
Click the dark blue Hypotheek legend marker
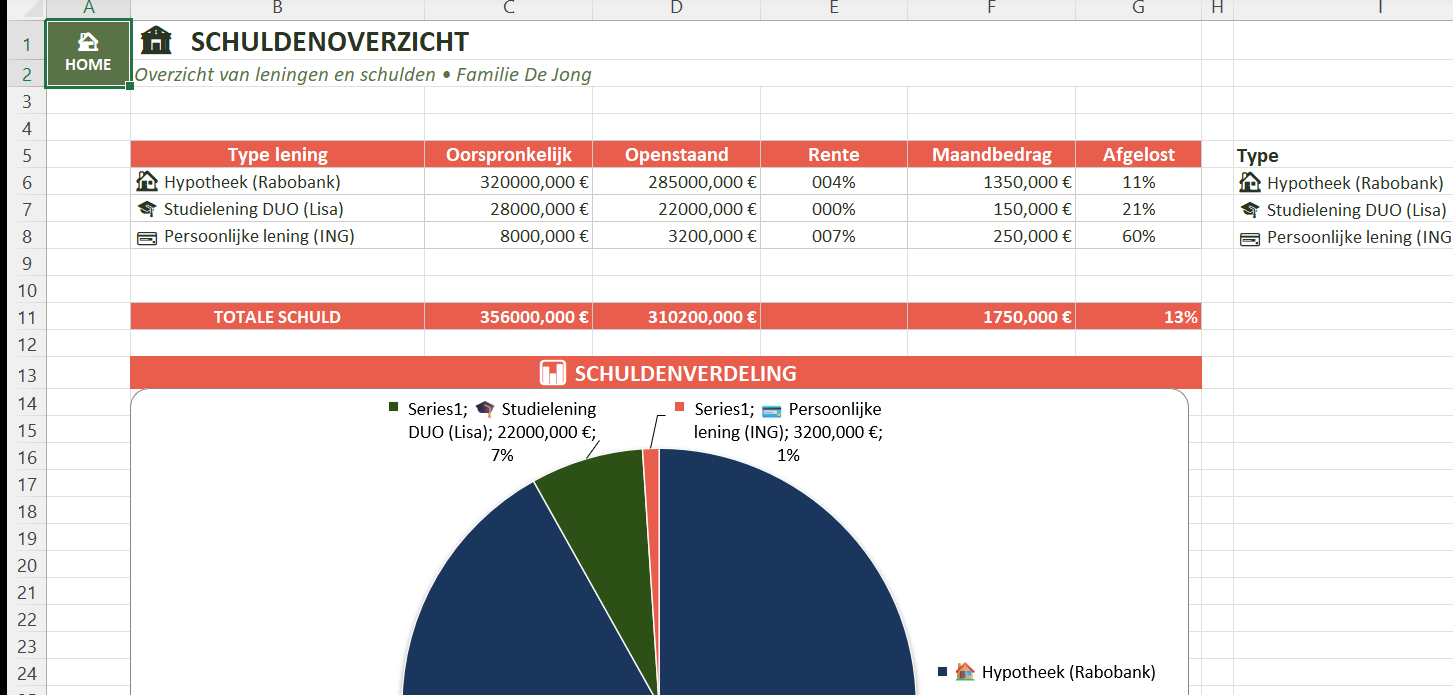(x=942, y=672)
